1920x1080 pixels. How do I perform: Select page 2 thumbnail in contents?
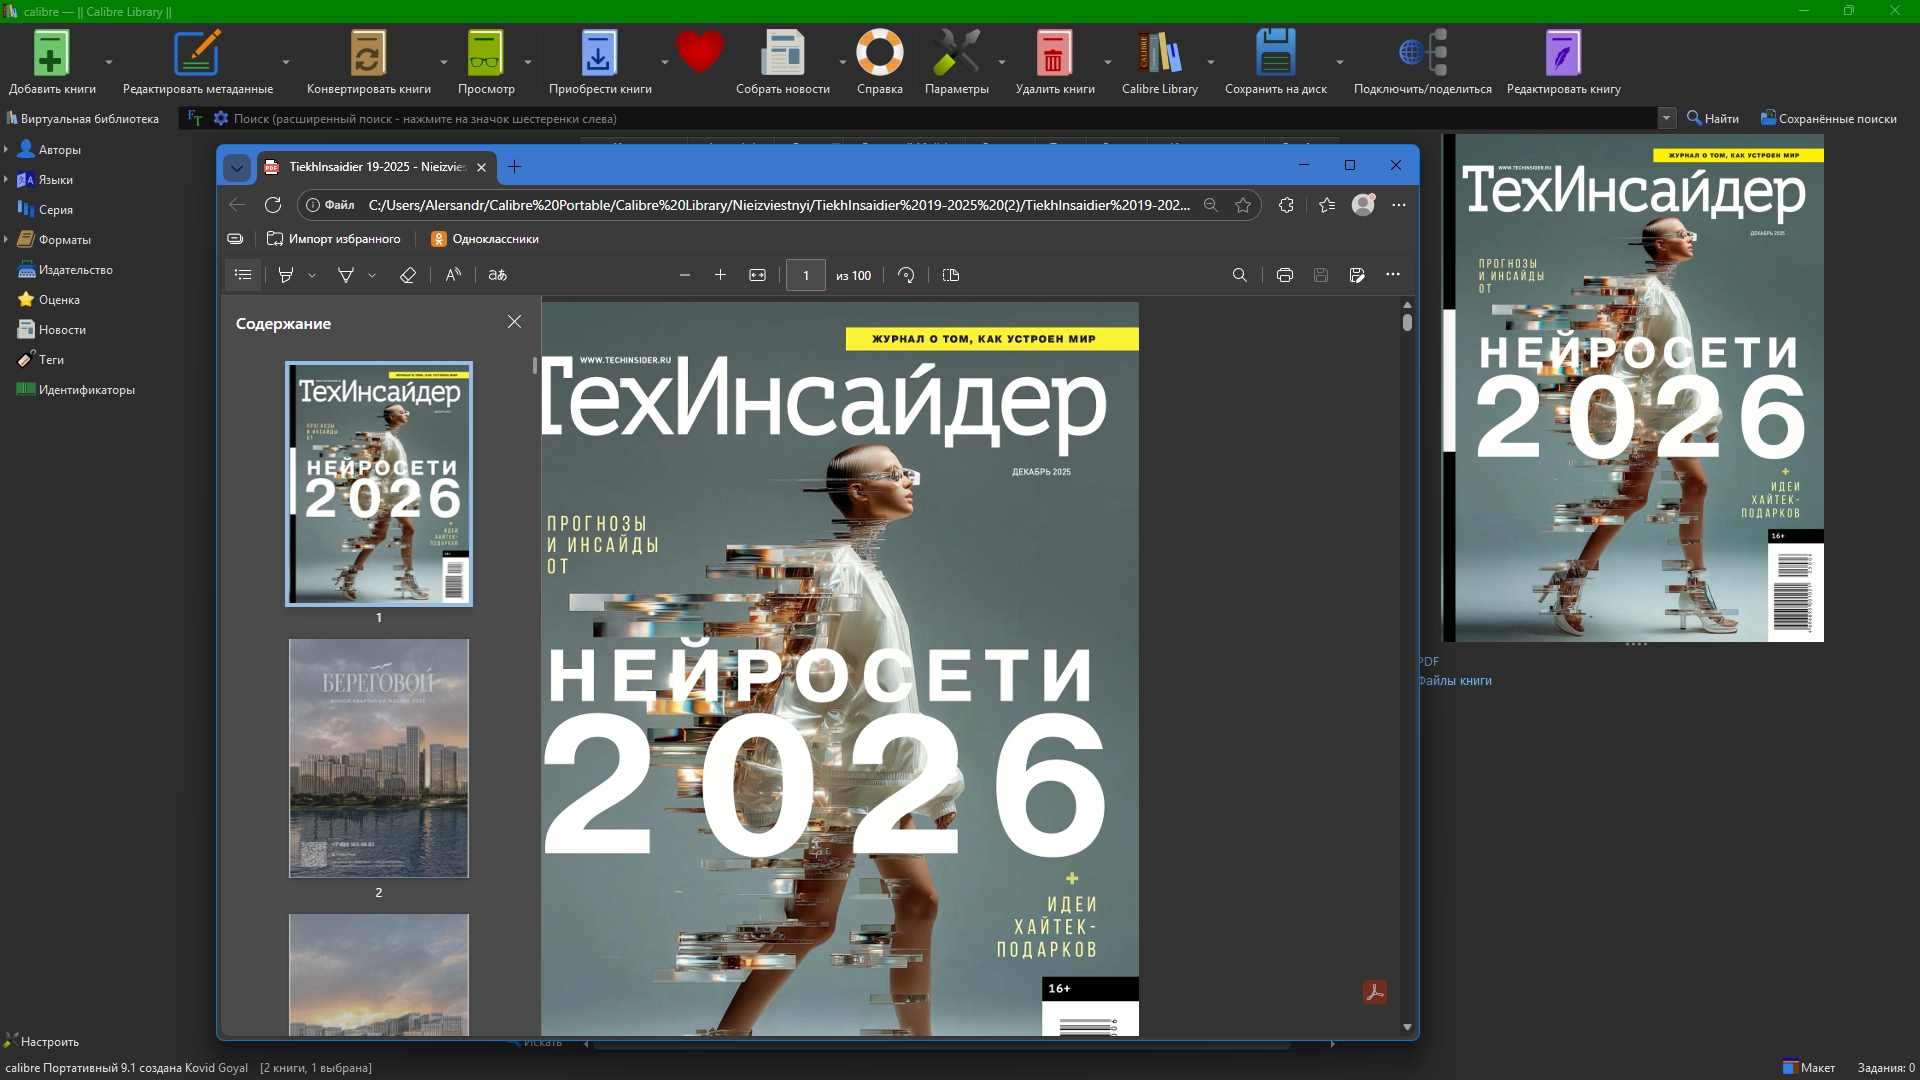[379, 758]
